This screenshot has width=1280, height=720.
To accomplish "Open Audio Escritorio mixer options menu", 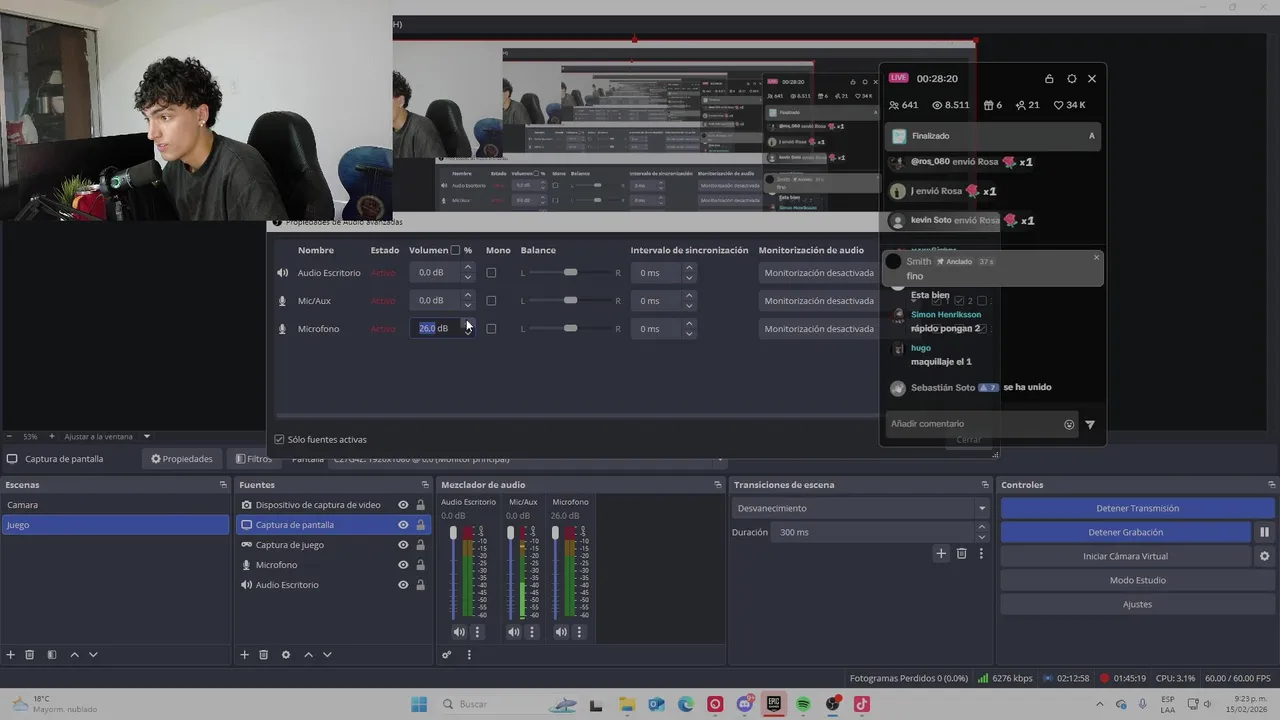I will [477, 632].
